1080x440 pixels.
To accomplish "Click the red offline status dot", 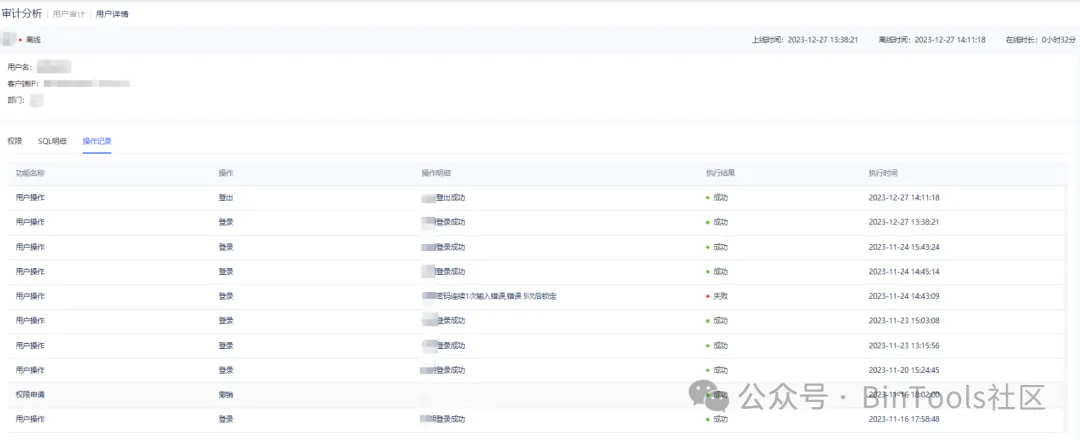I will pos(20,40).
